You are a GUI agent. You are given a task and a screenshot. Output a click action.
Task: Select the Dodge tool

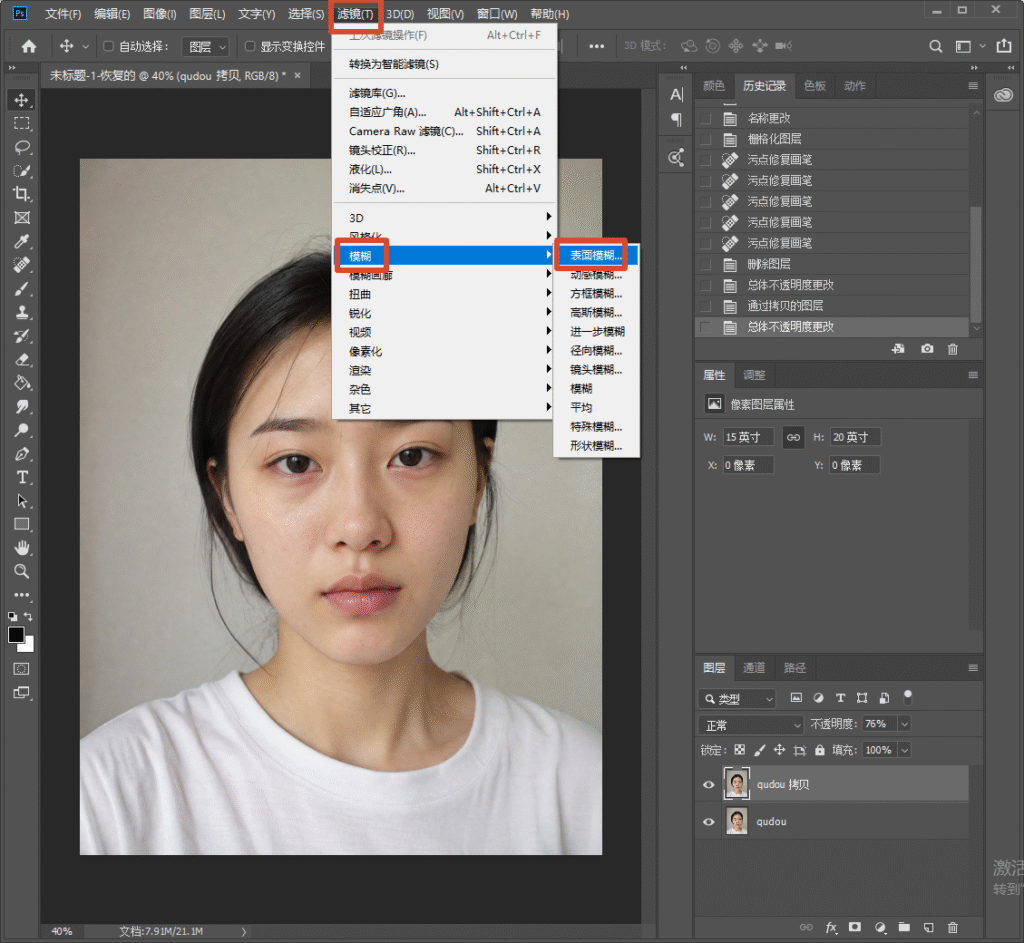pos(22,430)
